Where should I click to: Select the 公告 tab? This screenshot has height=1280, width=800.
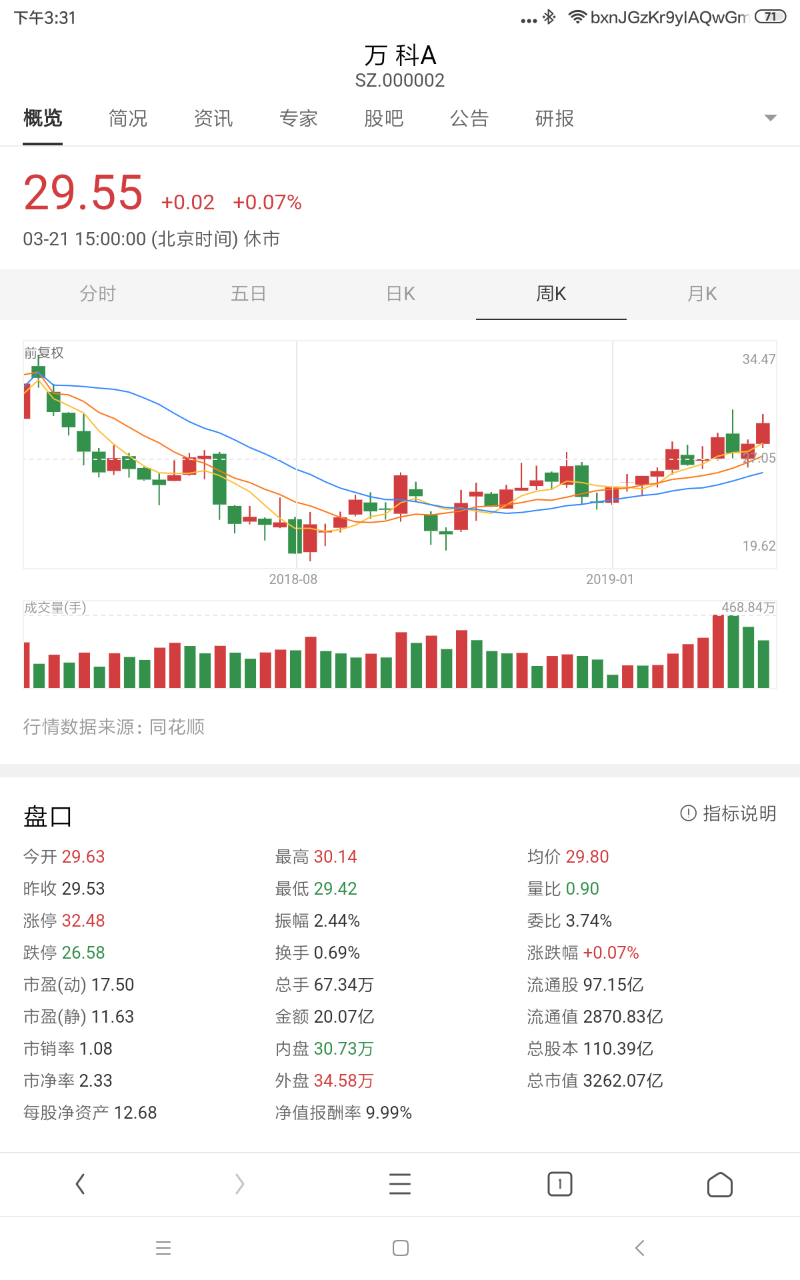[x=469, y=118]
